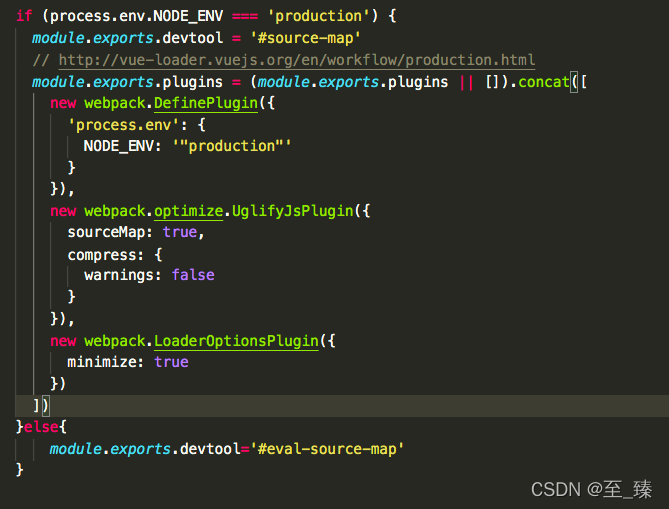Click the true value after minimize

[x=171, y=362]
